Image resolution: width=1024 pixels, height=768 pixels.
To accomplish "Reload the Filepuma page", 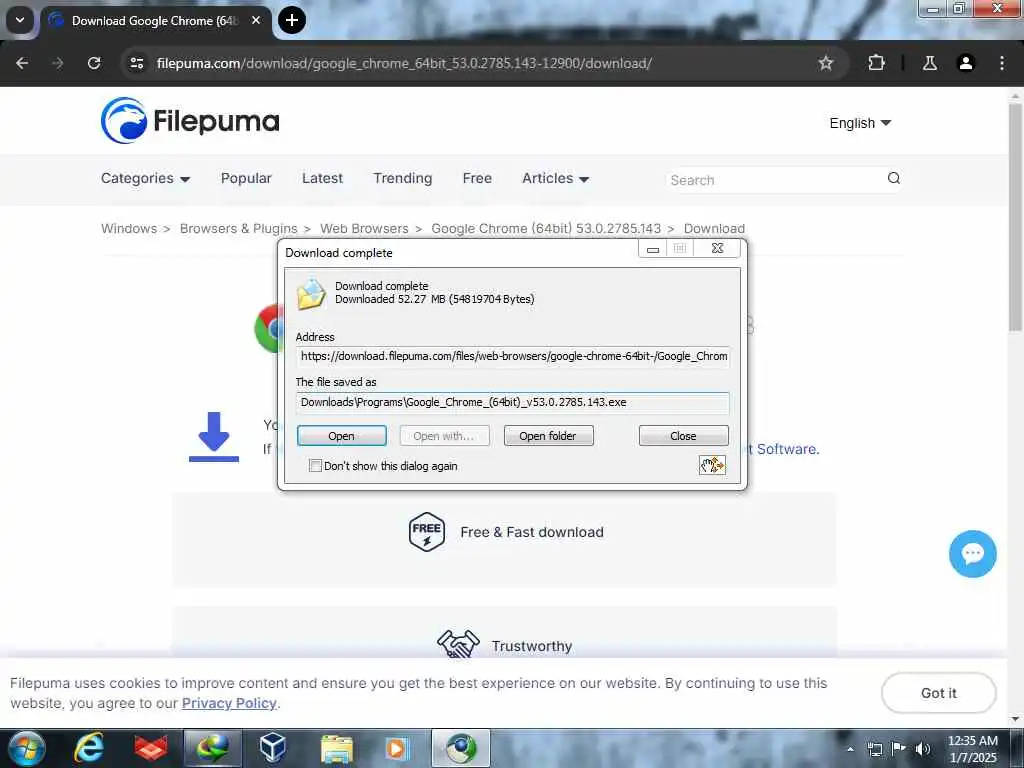I will pyautogui.click(x=94, y=63).
